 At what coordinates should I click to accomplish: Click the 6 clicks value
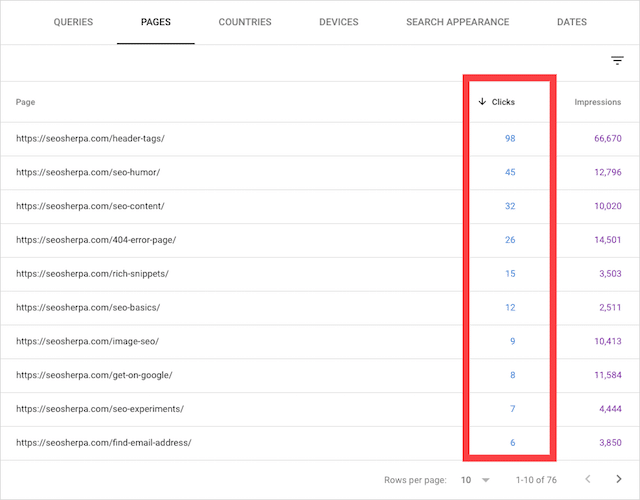coord(513,443)
